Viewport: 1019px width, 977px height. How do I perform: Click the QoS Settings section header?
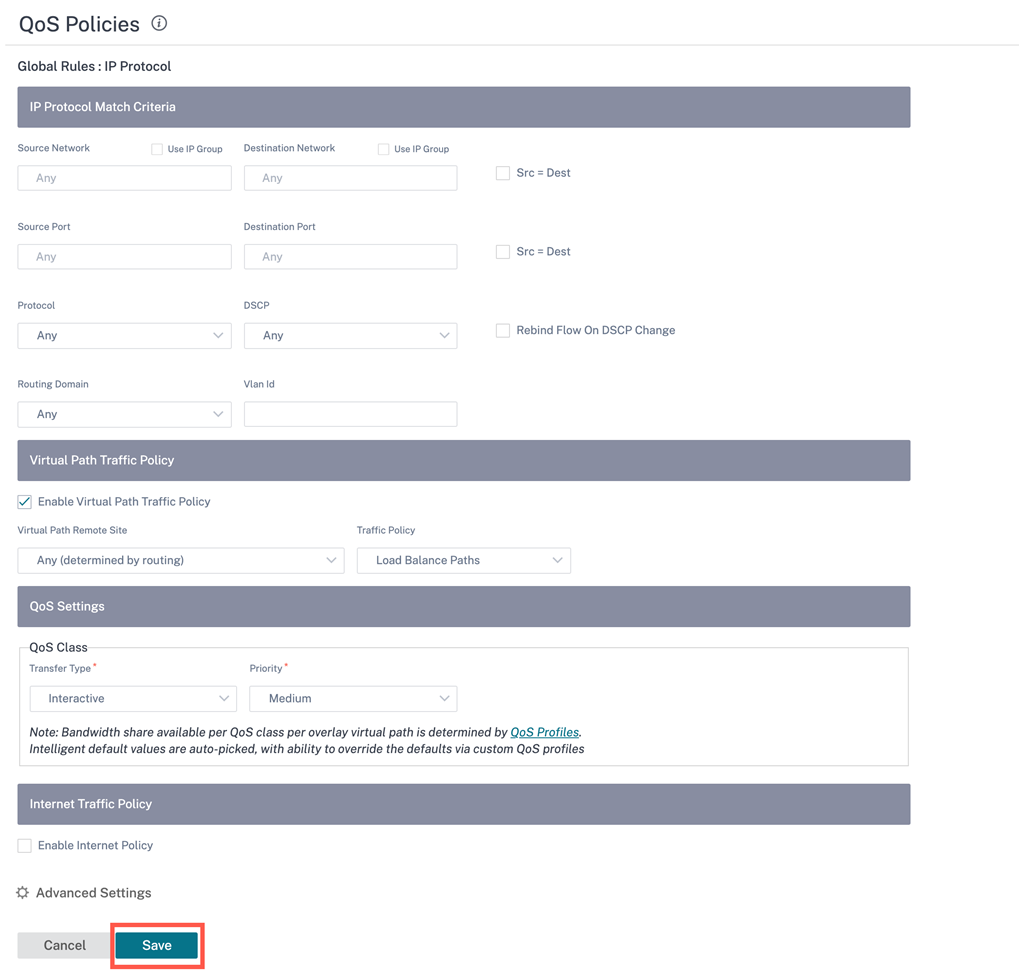click(463, 606)
